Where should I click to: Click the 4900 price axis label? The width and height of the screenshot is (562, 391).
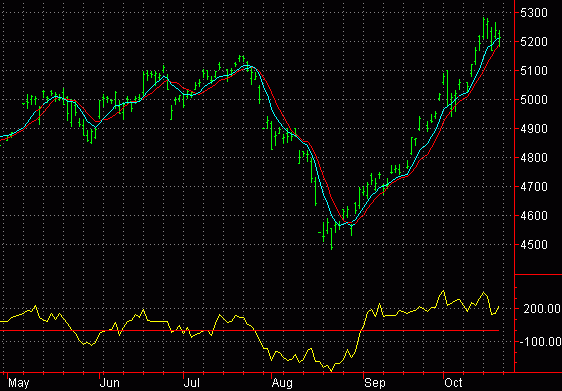coord(533,129)
